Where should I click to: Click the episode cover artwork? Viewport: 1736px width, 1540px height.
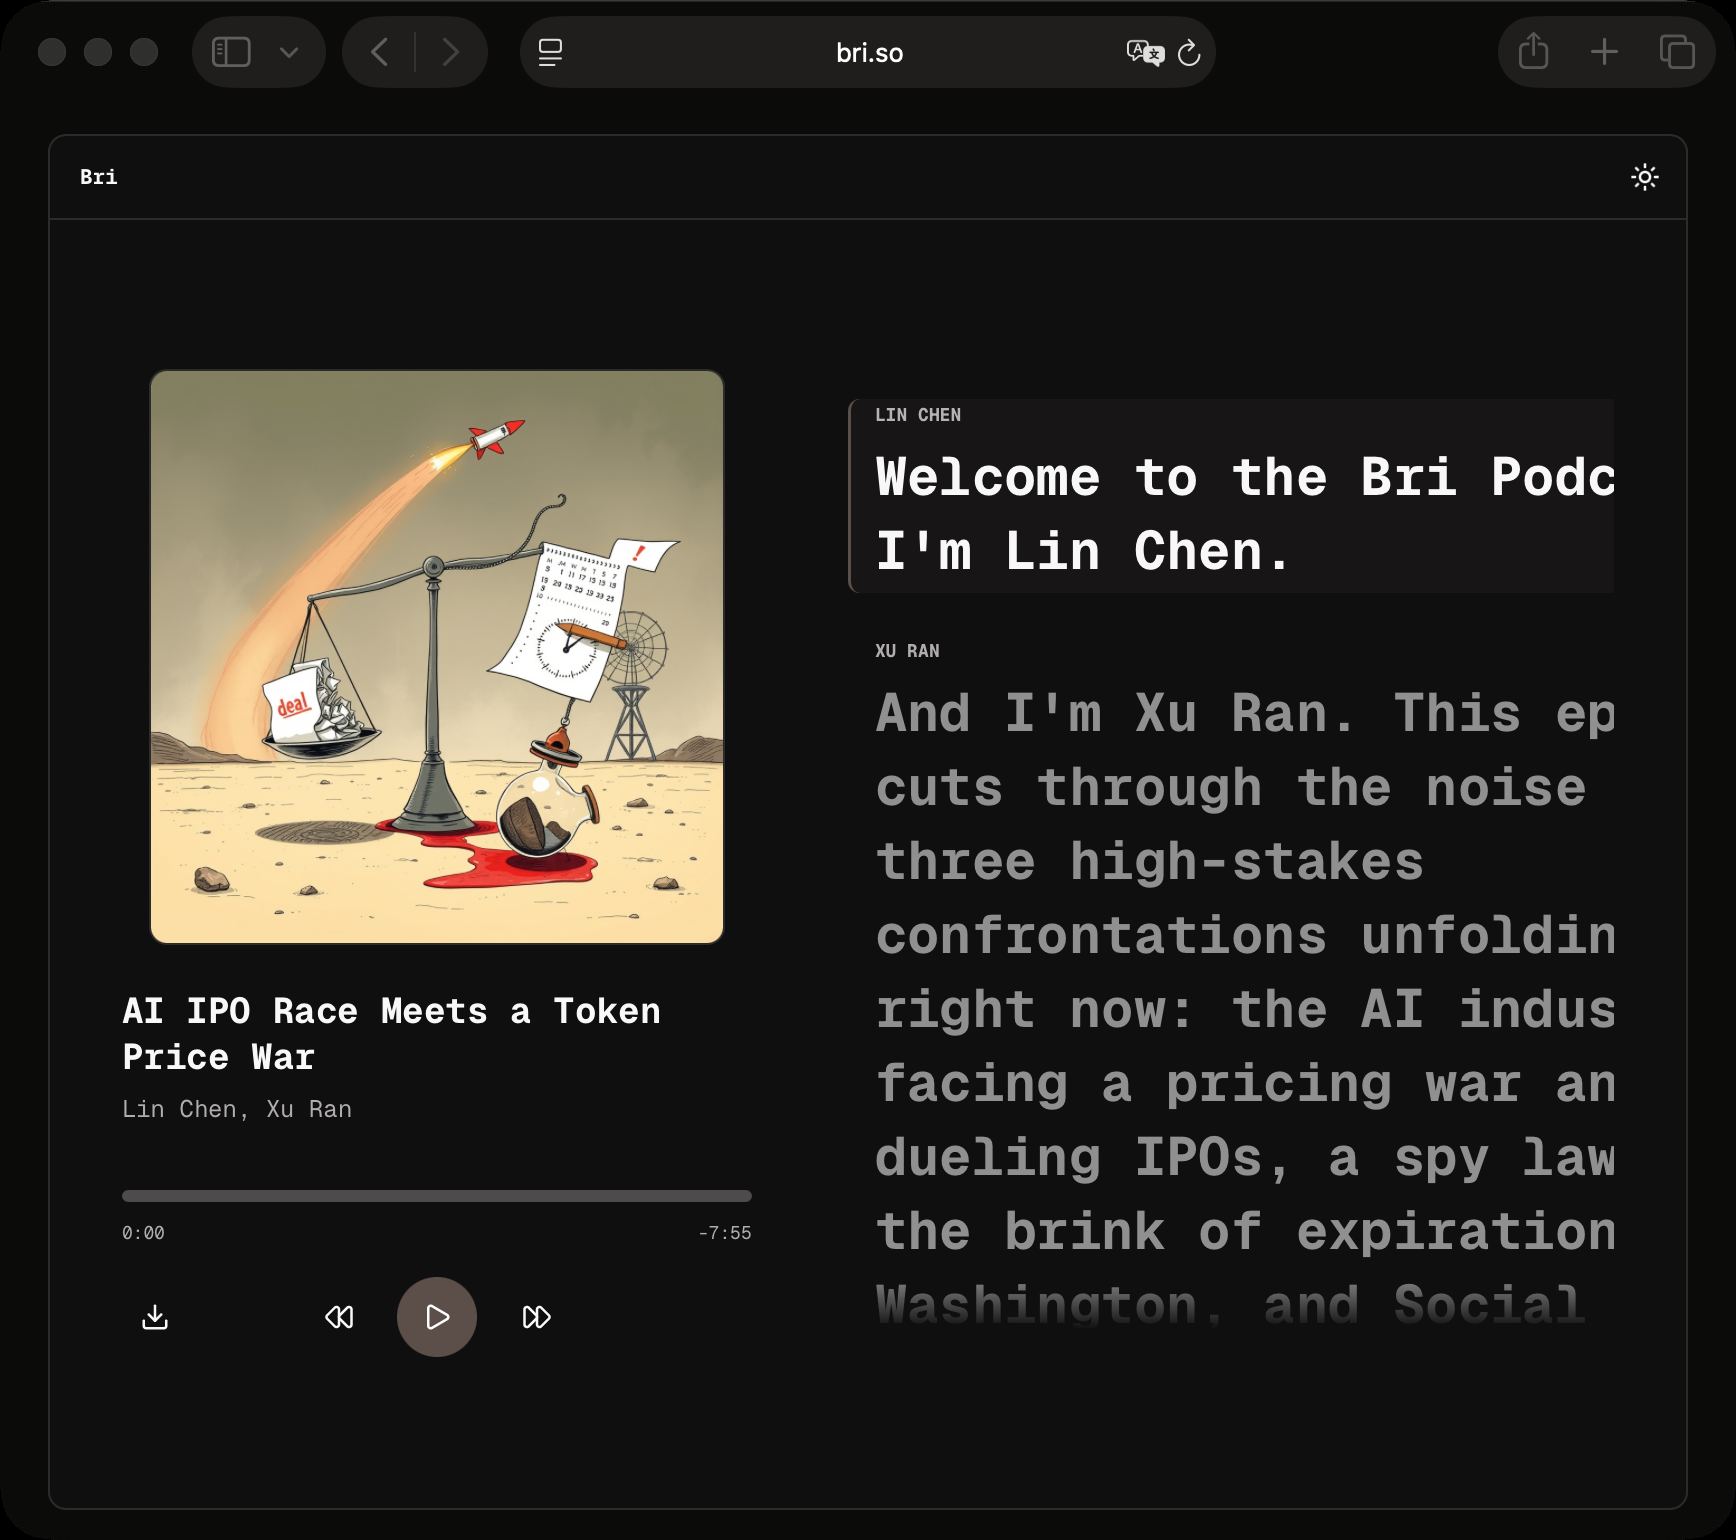pos(437,657)
